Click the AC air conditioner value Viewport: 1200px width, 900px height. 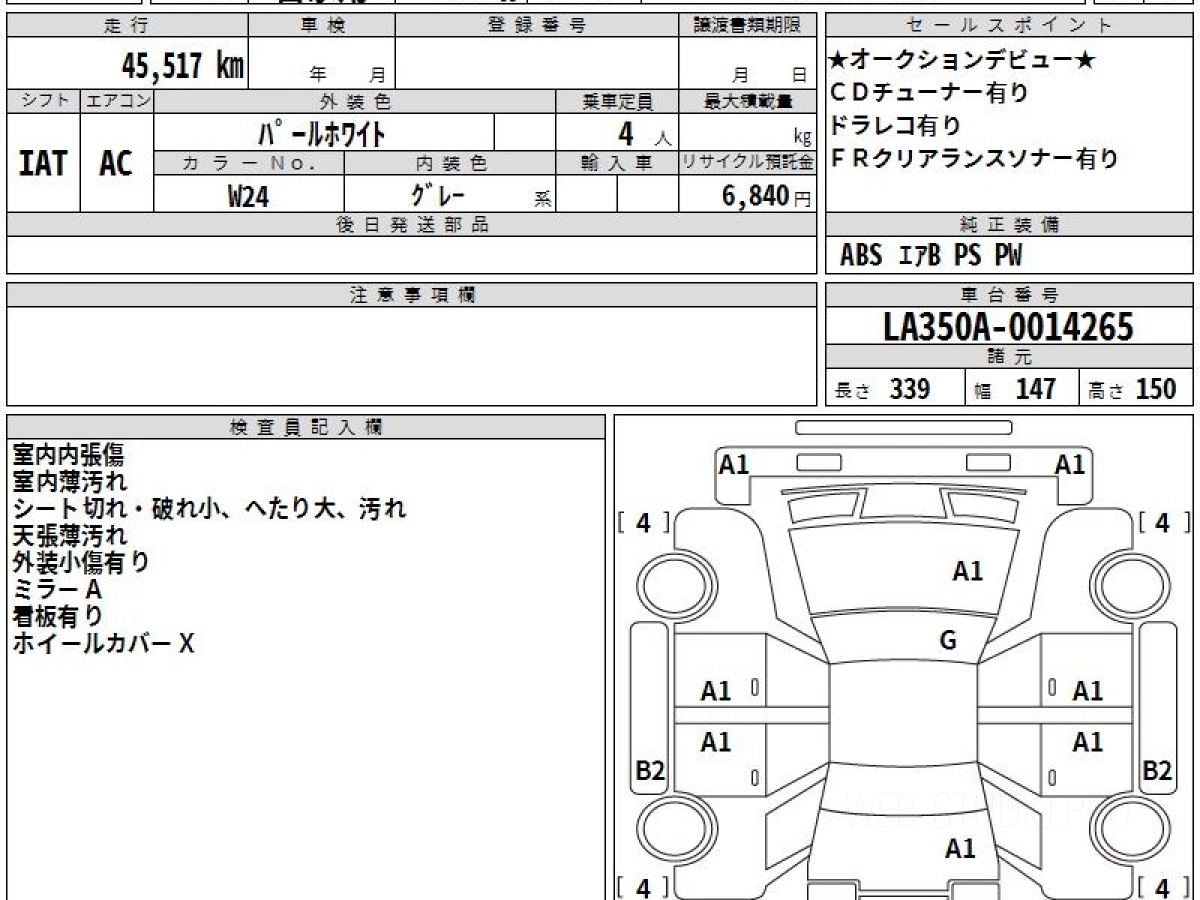(117, 163)
